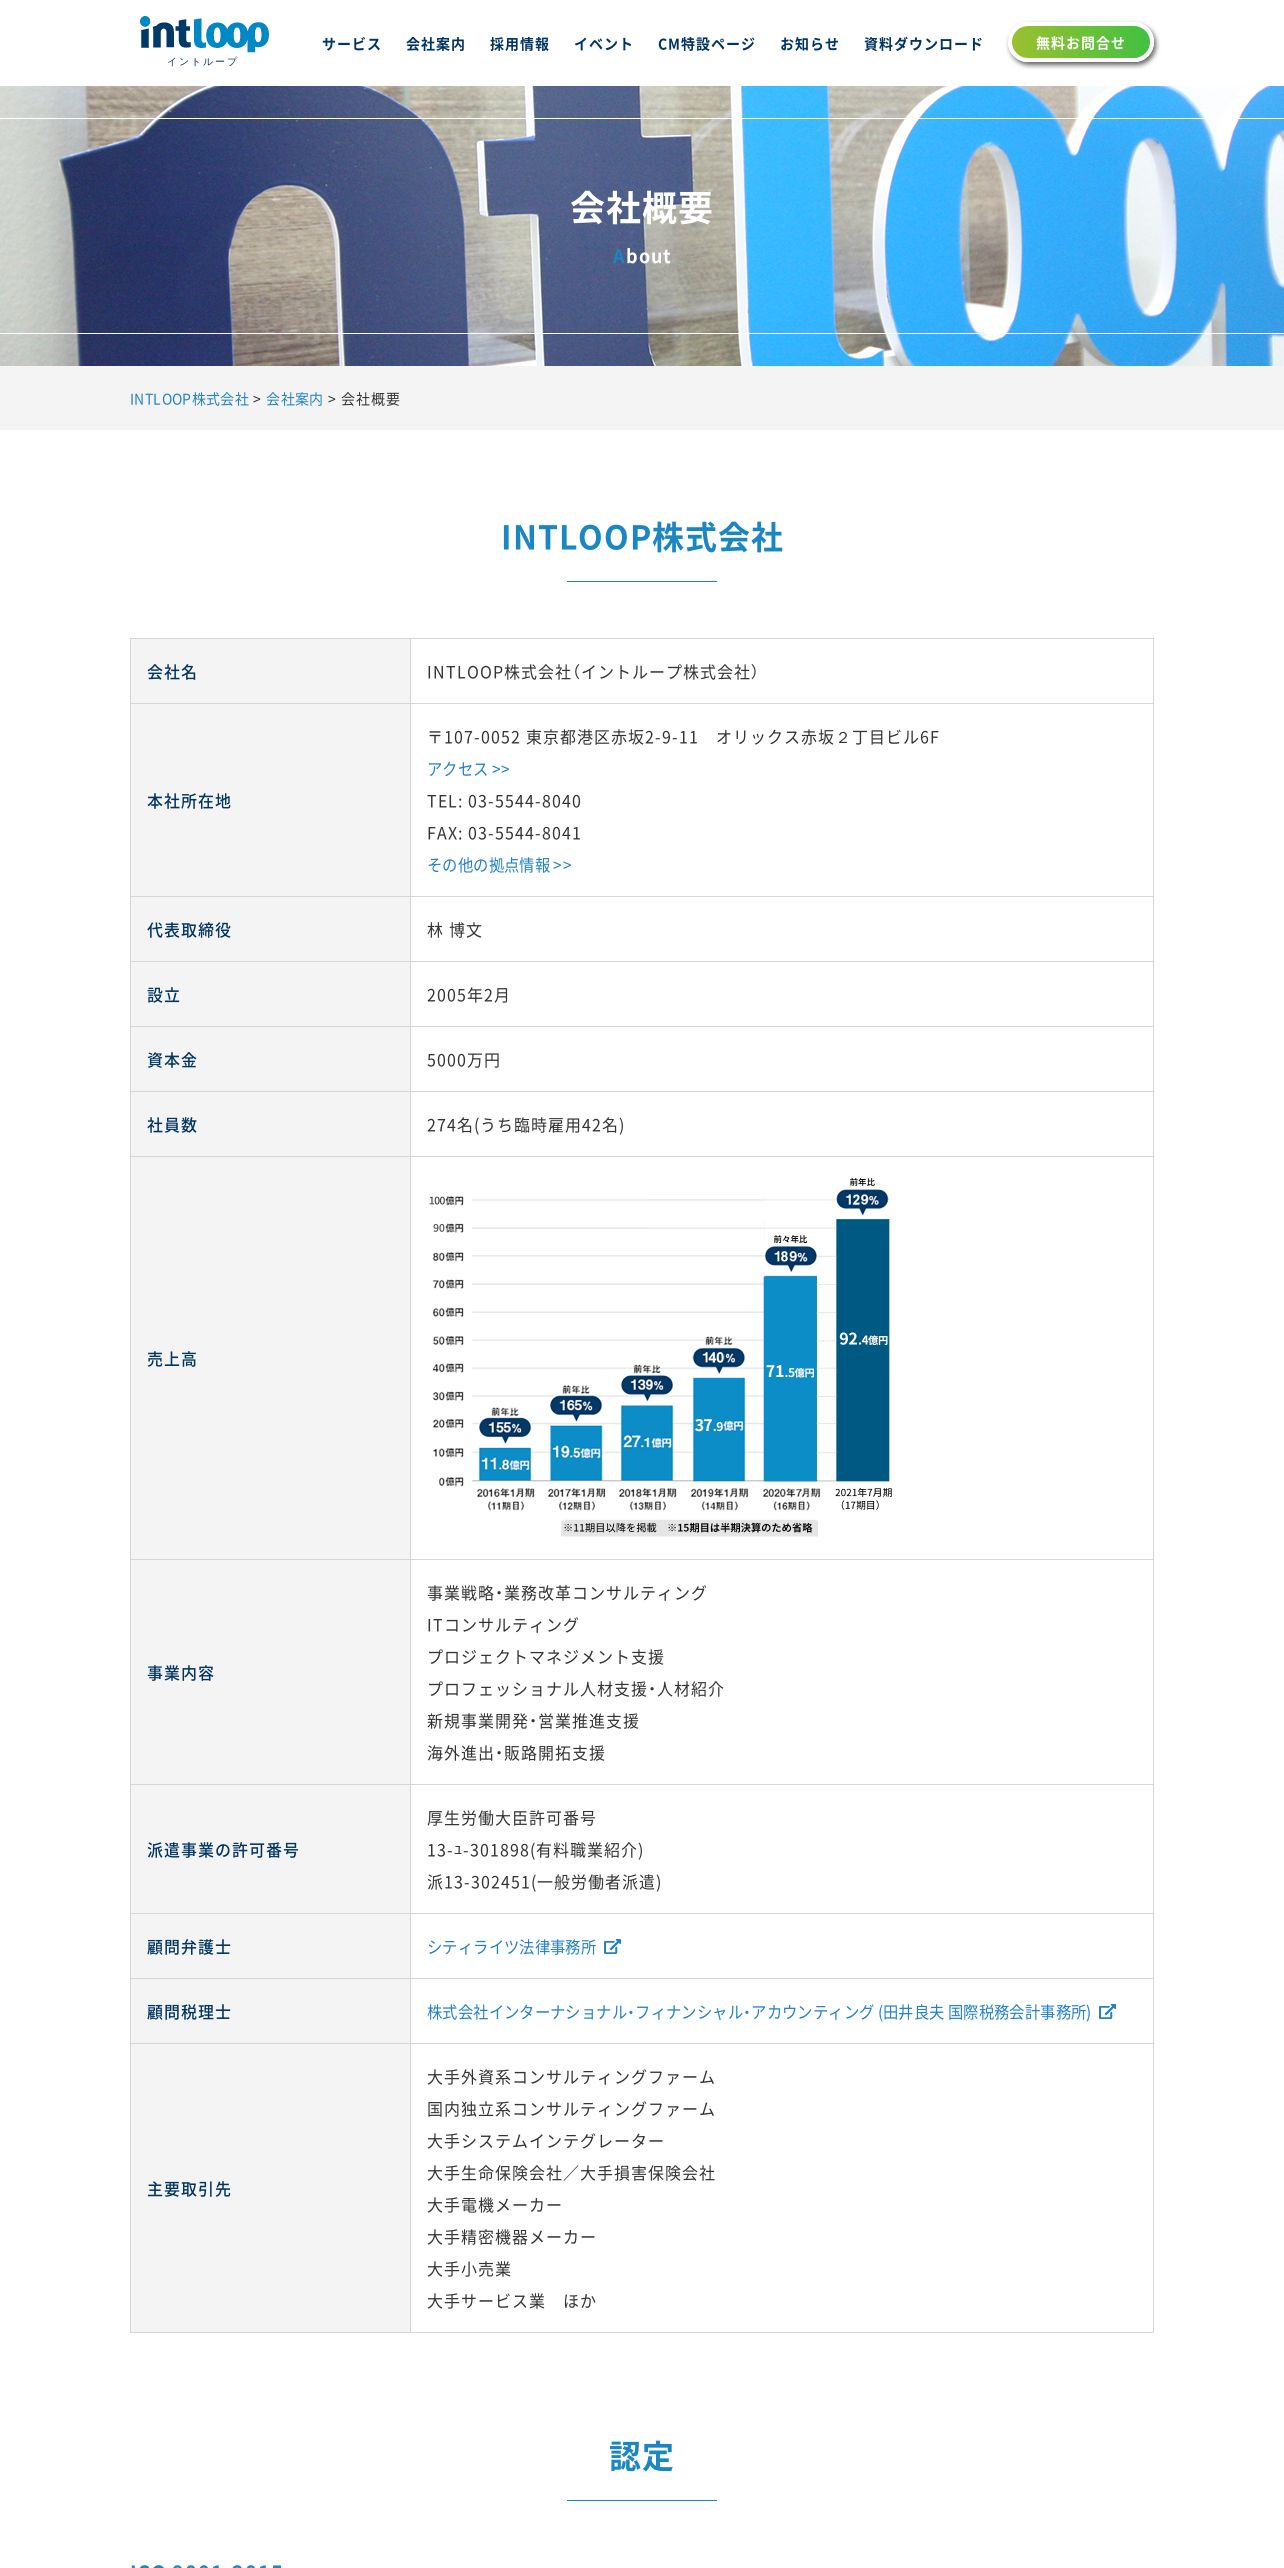Click the 会社名 row label
The image size is (1284, 2568).
[x=172, y=672]
